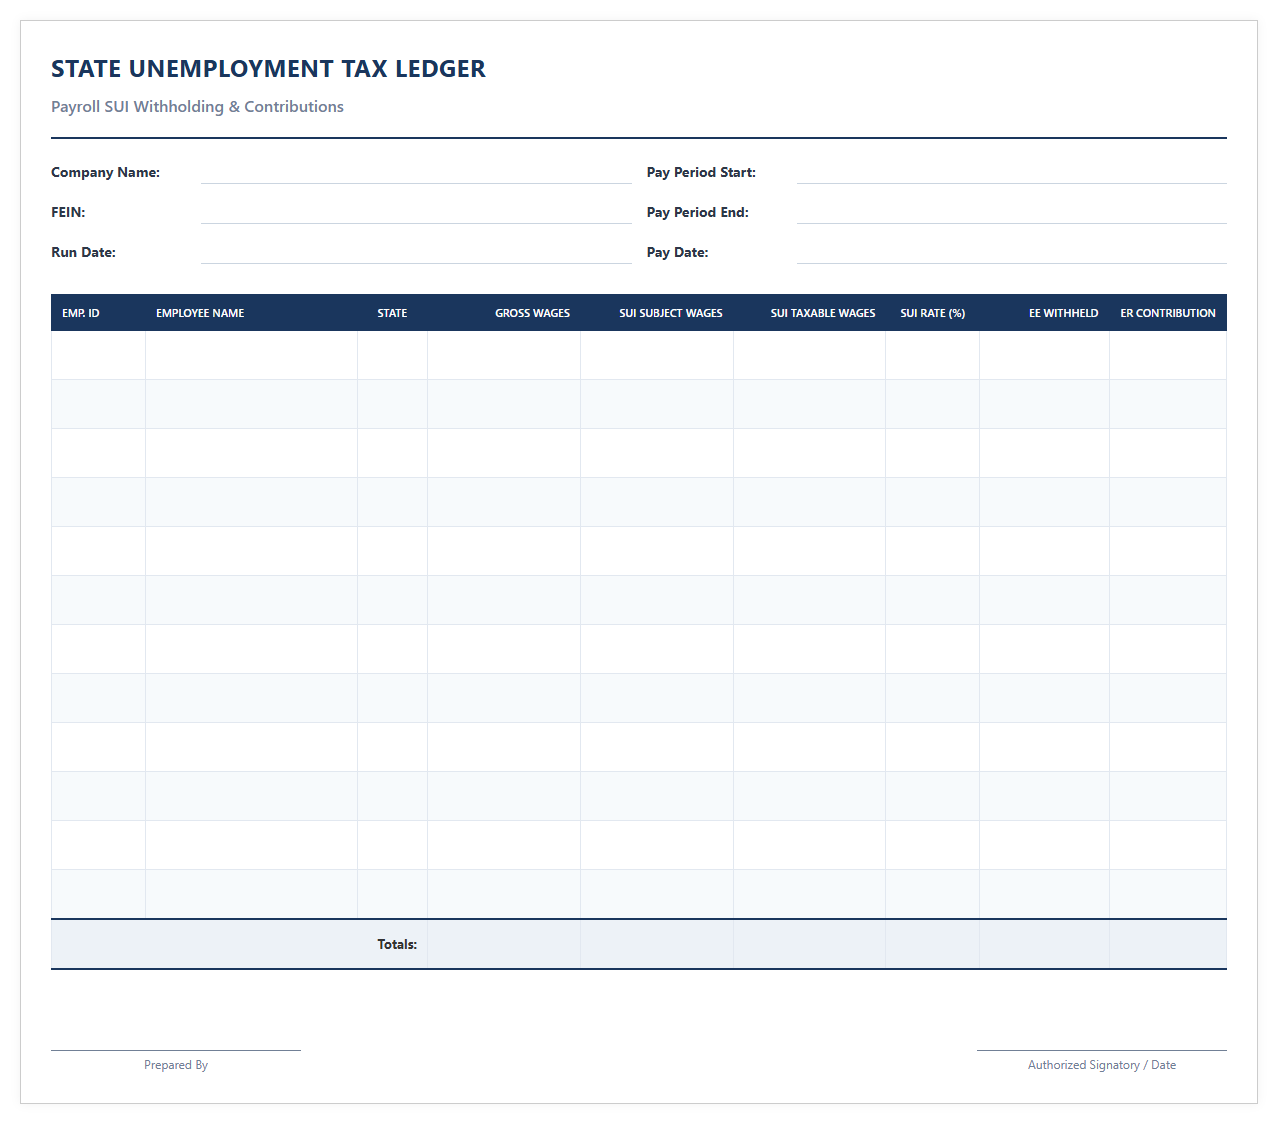Click the 'FEIN:' label
1278x1124 pixels.
(x=68, y=212)
